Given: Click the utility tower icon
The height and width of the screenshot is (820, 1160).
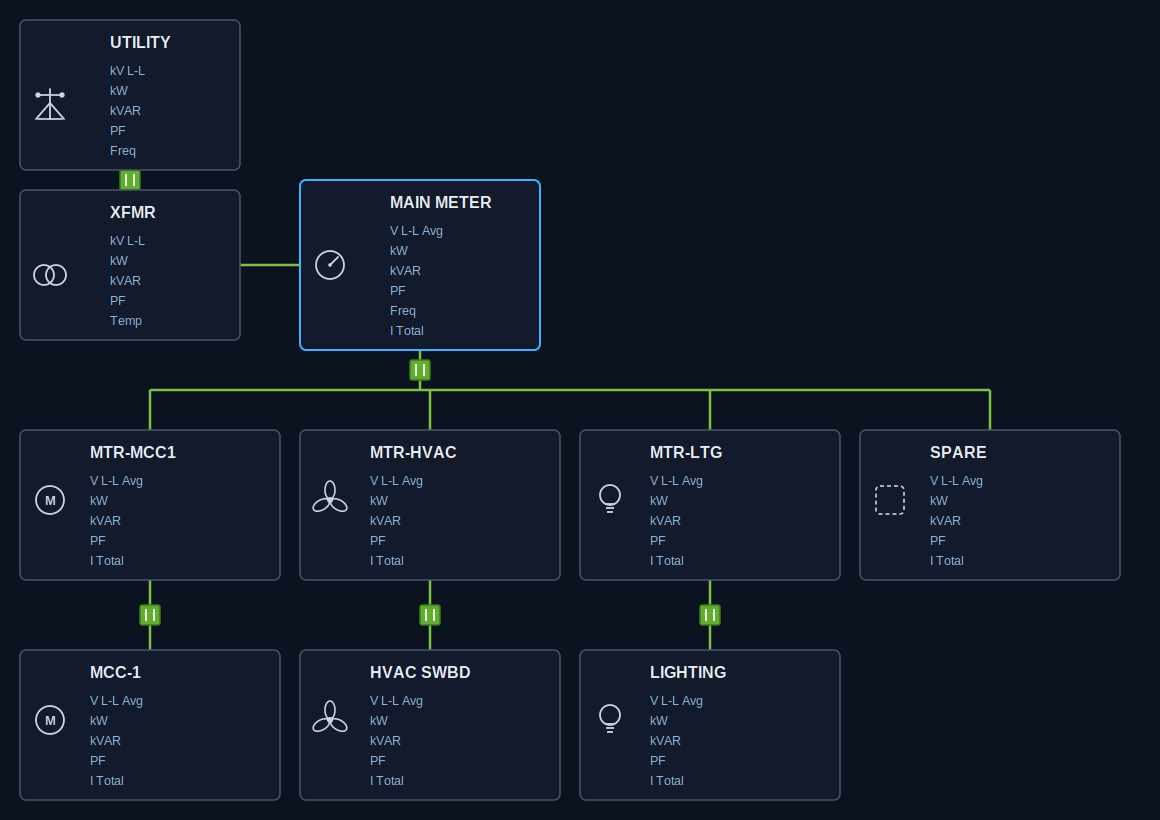Looking at the screenshot, I should pos(50,104).
